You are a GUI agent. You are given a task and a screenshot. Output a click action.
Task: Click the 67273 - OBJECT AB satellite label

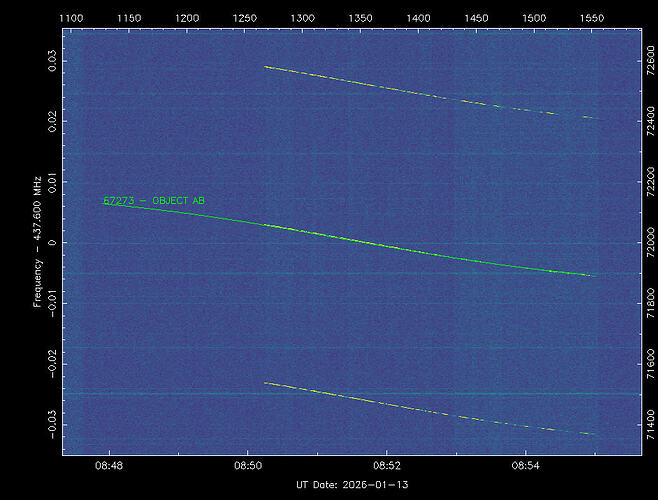point(154,201)
